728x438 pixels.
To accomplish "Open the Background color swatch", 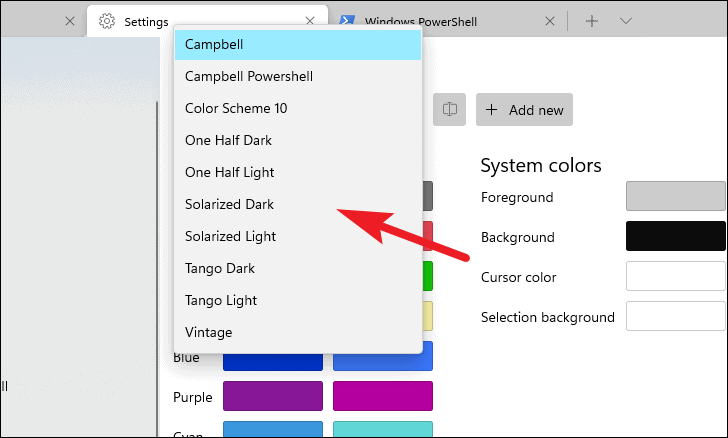I will [676, 236].
